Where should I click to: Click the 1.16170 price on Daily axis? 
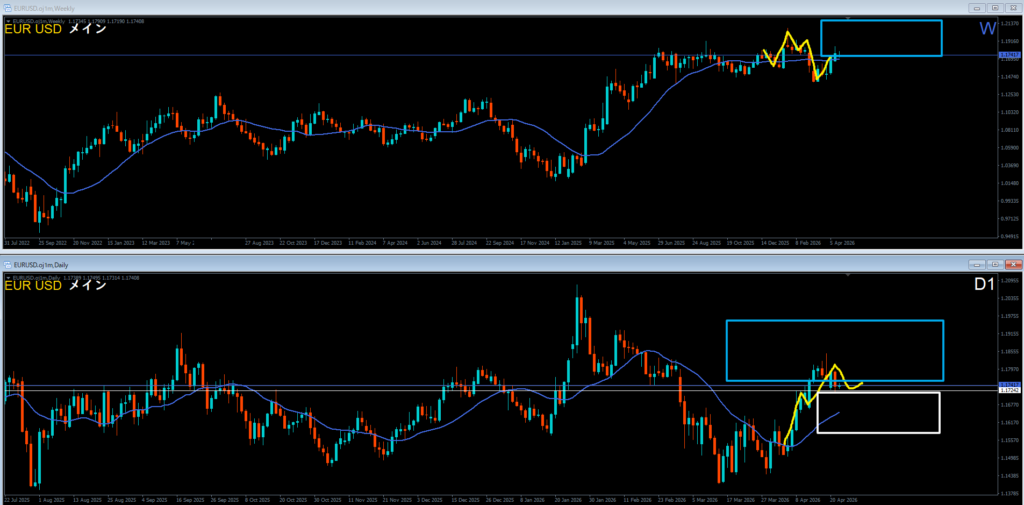(1010, 423)
